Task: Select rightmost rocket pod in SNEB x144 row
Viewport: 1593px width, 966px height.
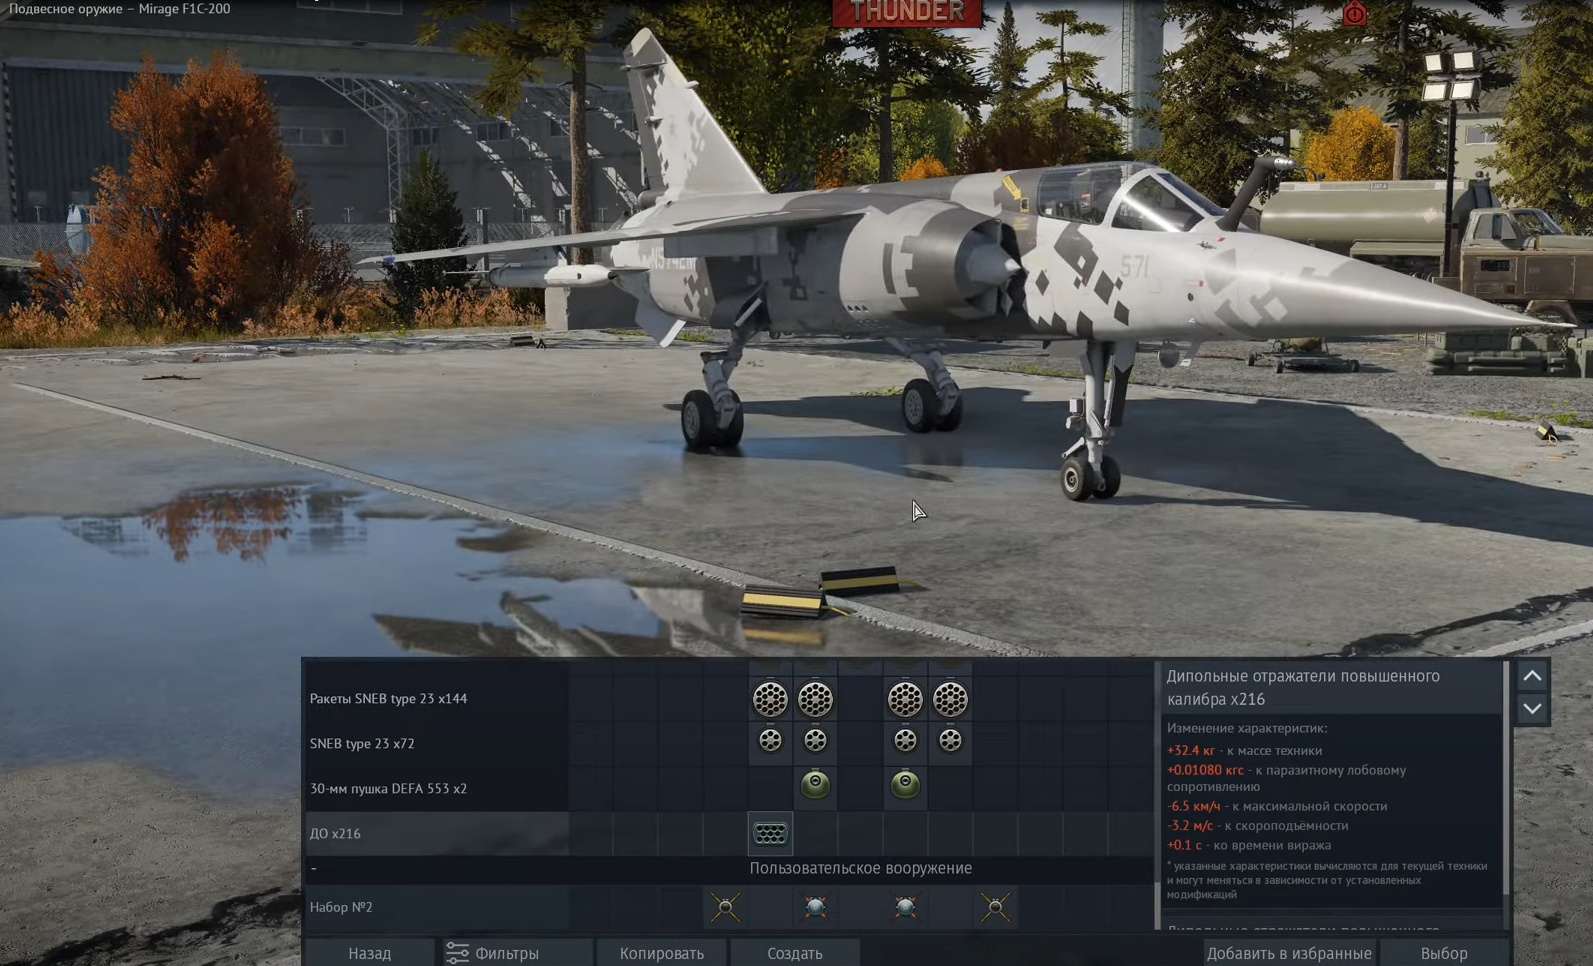Action: tap(950, 699)
